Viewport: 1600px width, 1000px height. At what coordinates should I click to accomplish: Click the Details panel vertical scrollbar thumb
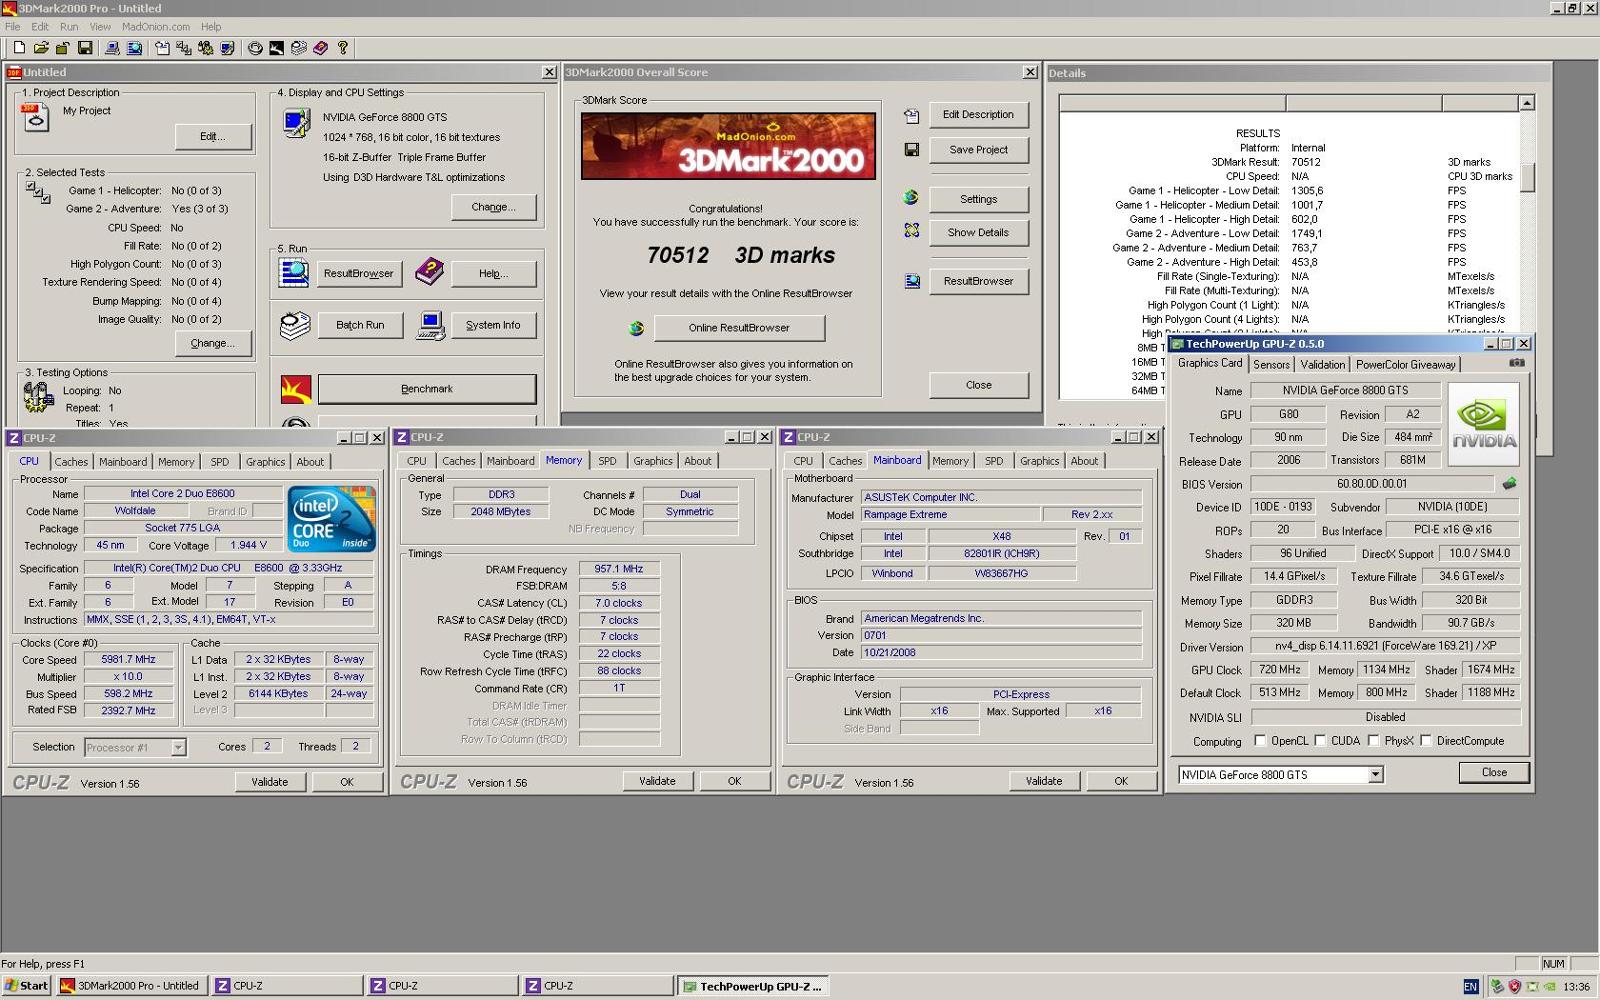coord(1526,176)
